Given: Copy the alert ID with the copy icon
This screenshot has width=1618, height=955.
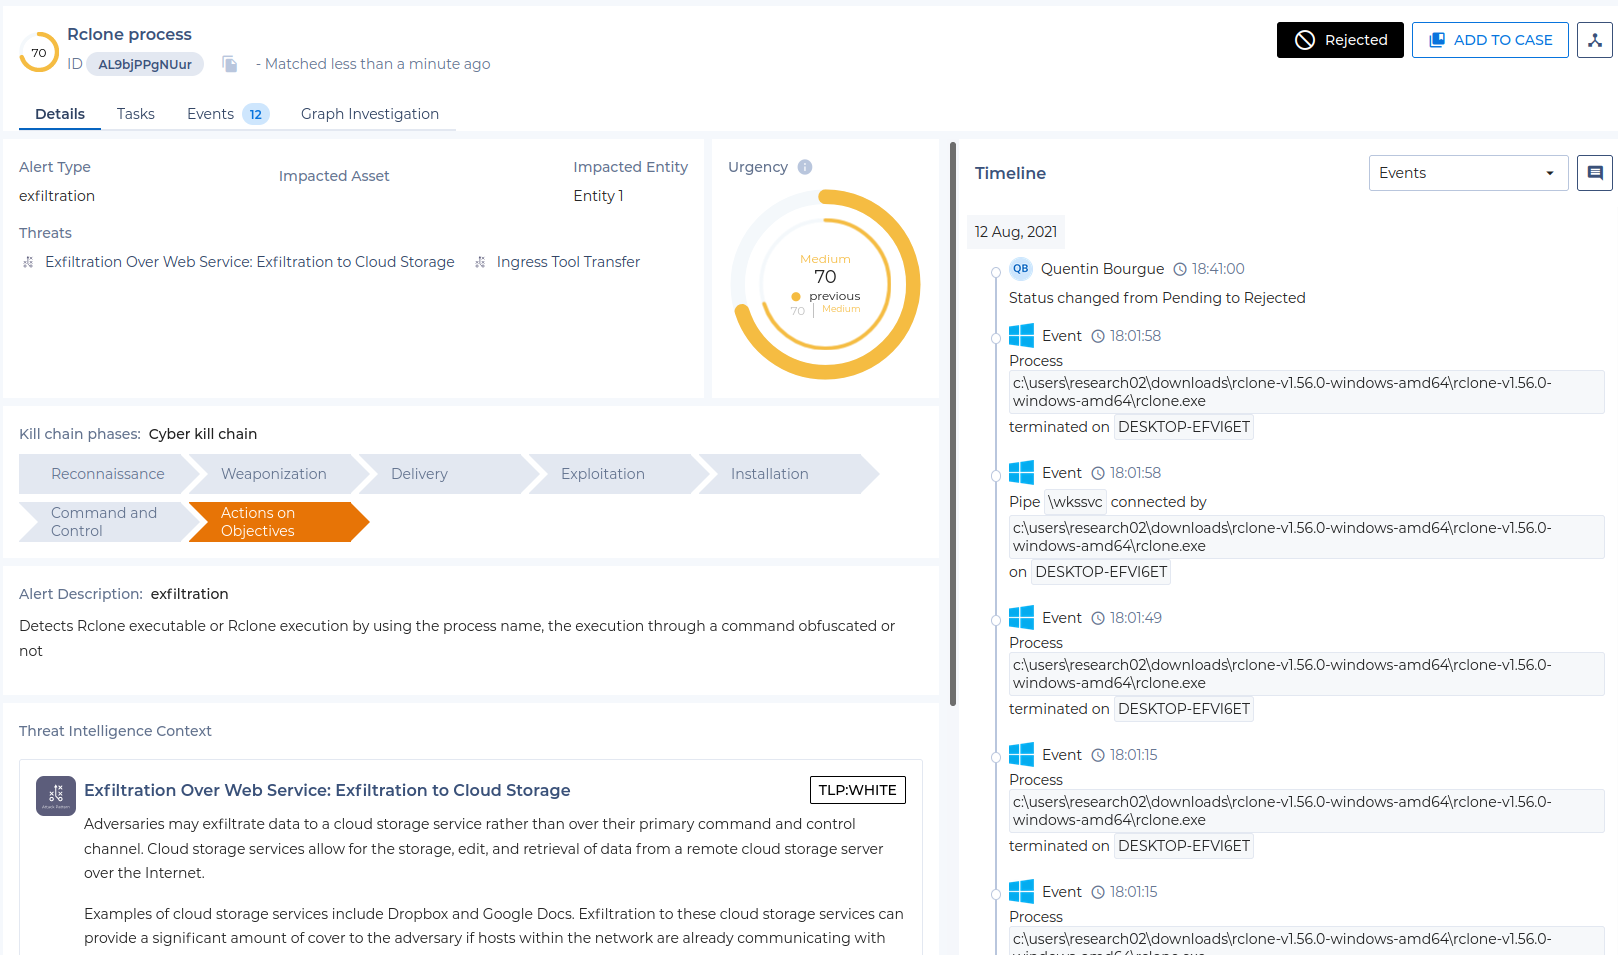Looking at the screenshot, I should 230,64.
